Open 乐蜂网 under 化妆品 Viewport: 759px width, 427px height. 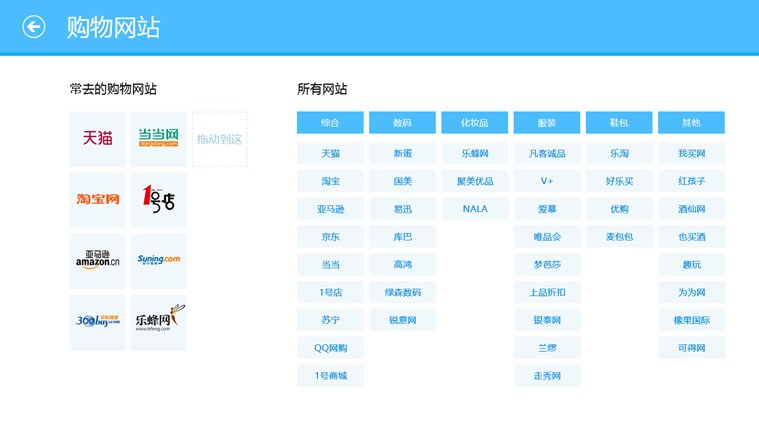point(474,153)
